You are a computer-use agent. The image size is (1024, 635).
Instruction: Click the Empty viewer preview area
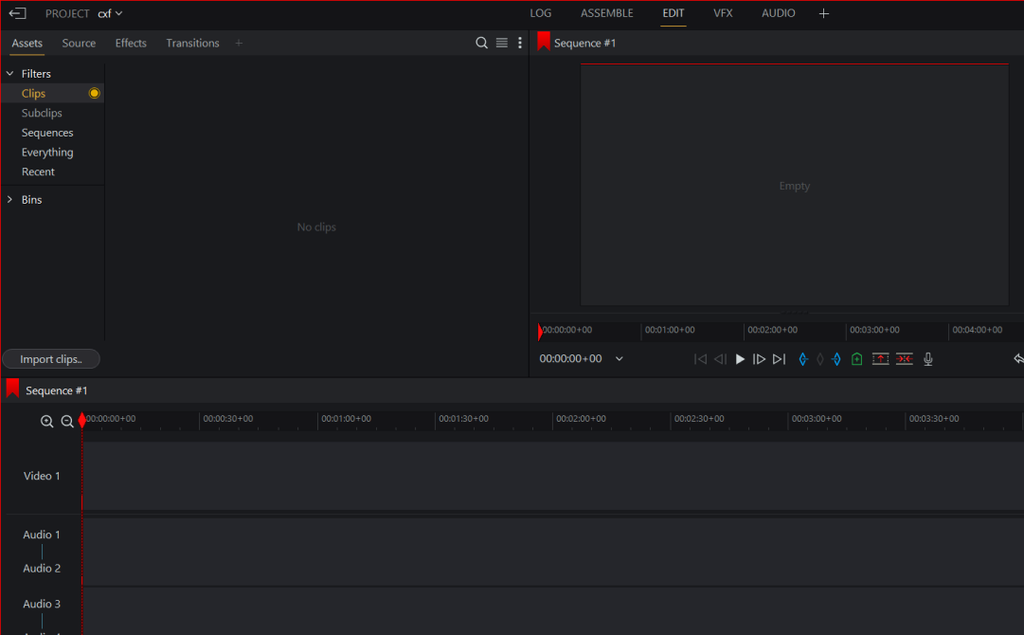794,186
